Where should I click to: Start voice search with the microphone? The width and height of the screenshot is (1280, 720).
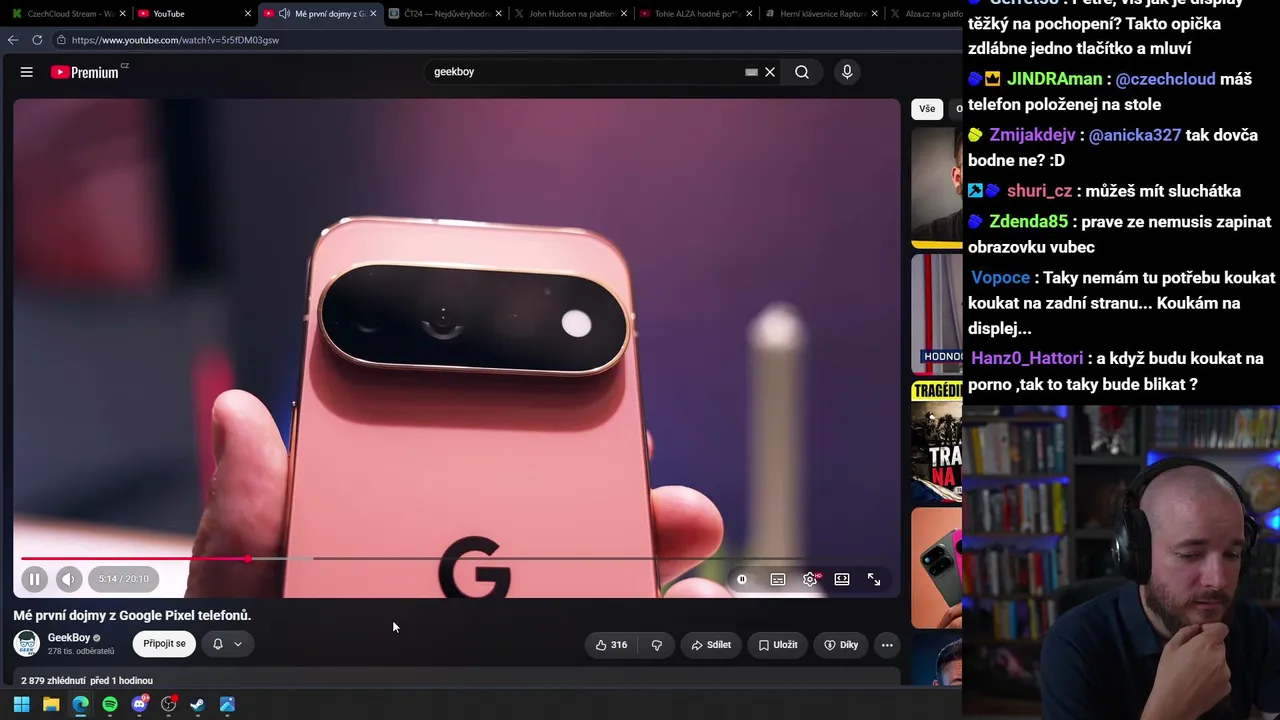click(x=847, y=72)
